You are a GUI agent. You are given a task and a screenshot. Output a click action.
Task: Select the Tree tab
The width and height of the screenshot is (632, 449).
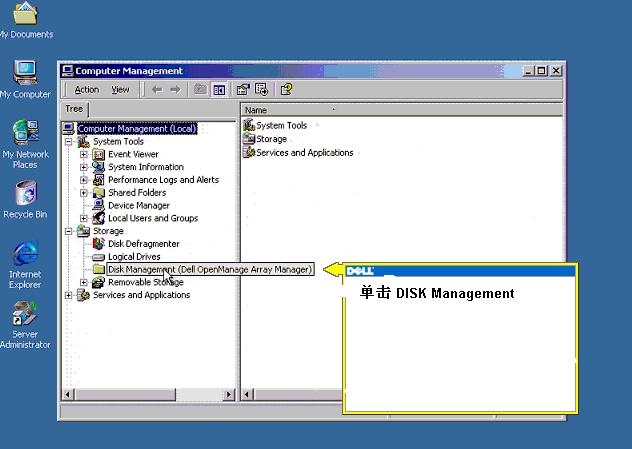[74, 109]
